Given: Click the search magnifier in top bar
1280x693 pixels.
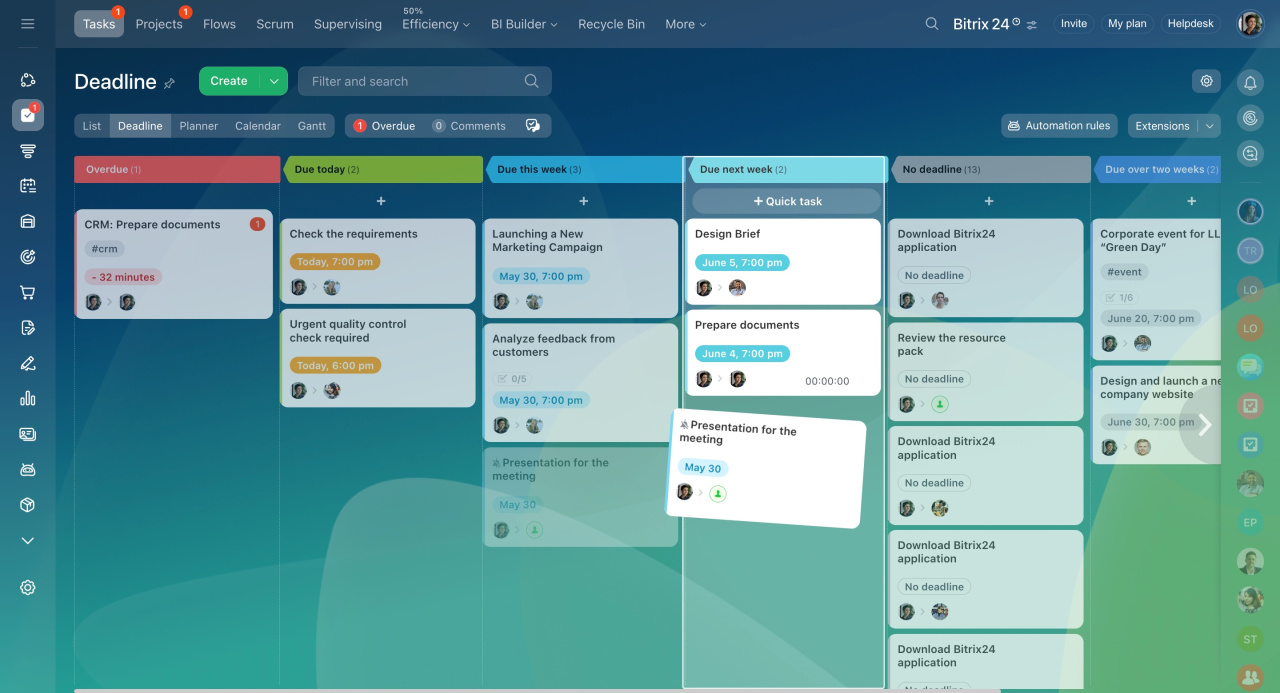Looking at the screenshot, I should tap(932, 24).
